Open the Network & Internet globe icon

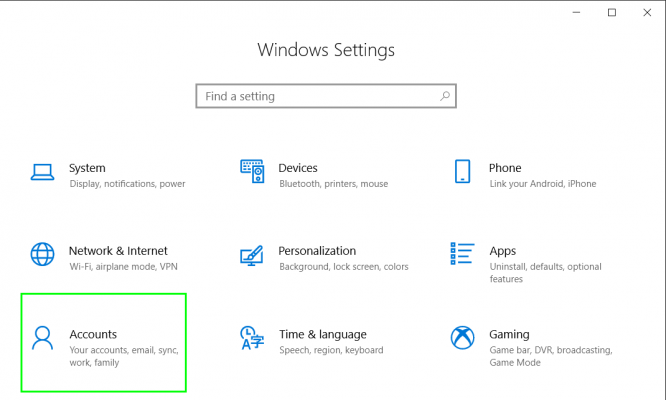pos(42,254)
